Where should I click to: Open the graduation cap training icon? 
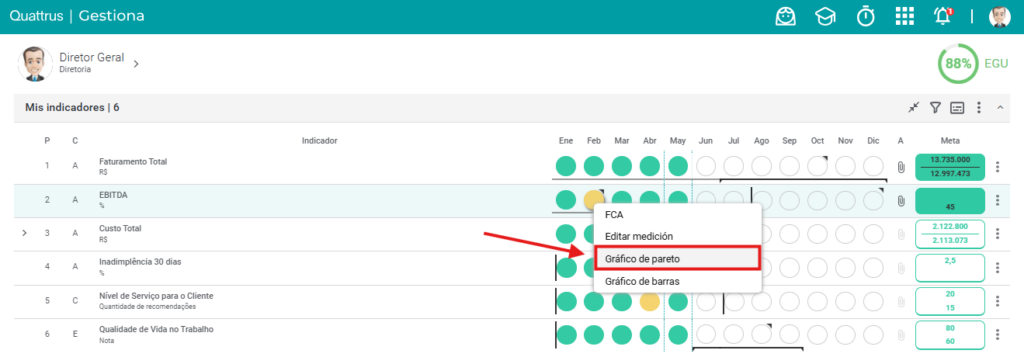pos(825,16)
